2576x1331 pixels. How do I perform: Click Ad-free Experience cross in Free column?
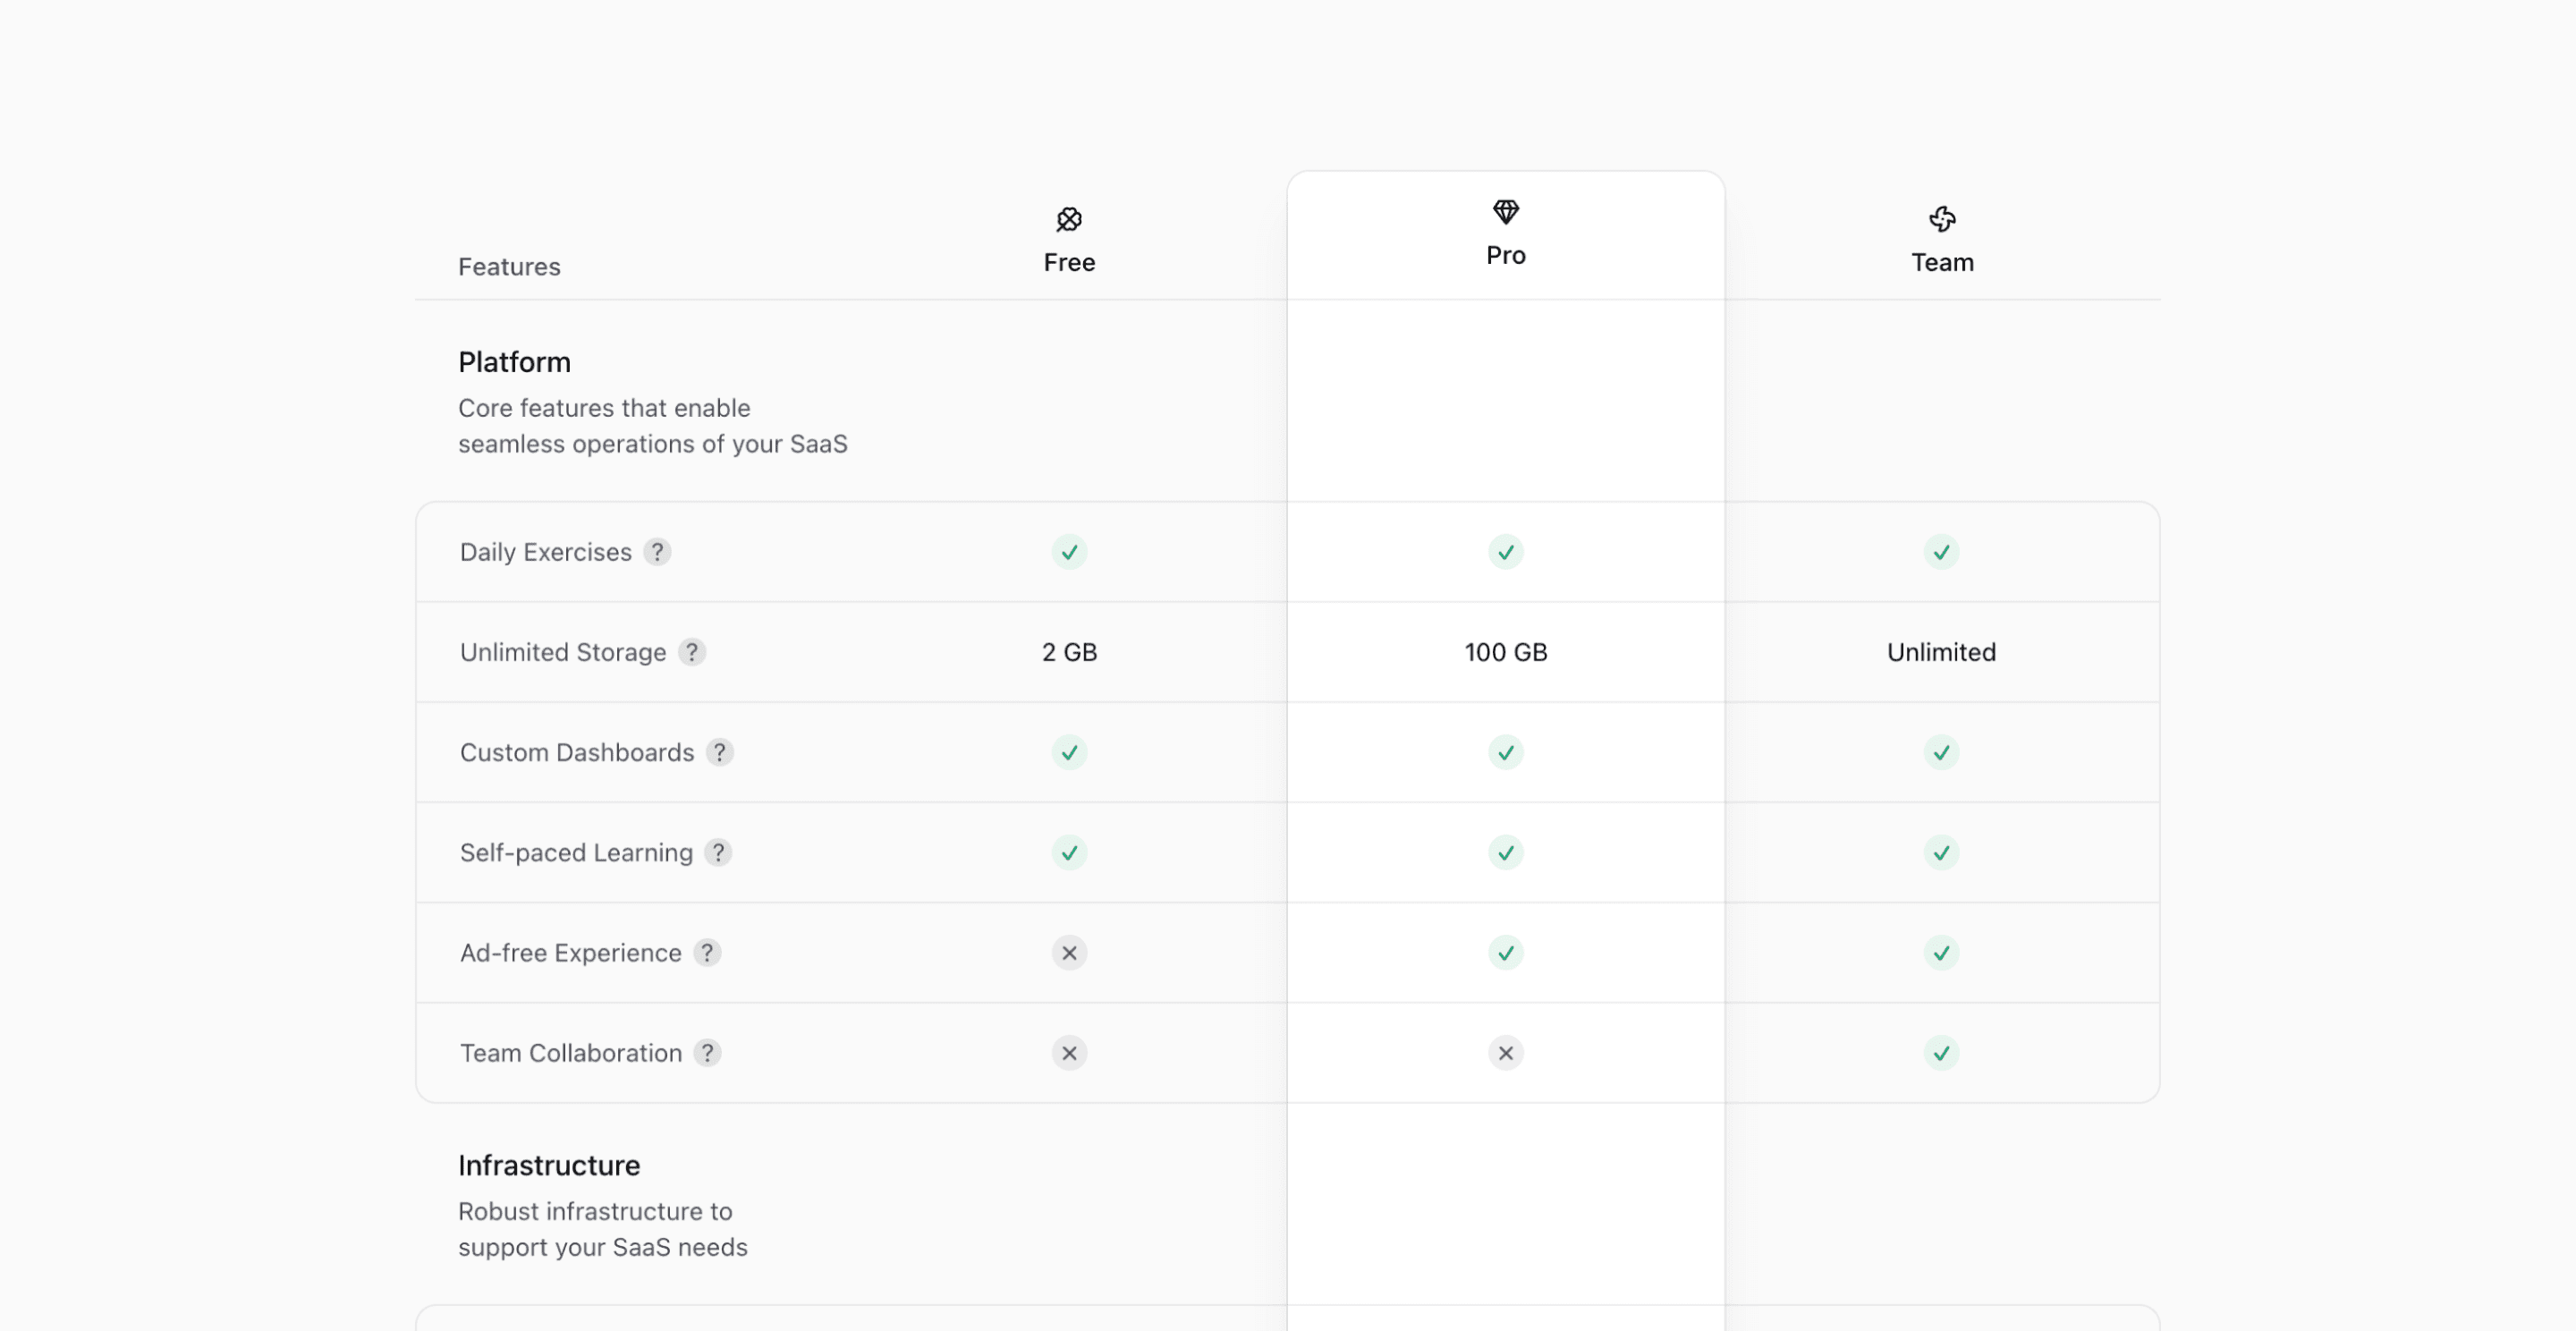[x=1069, y=953]
